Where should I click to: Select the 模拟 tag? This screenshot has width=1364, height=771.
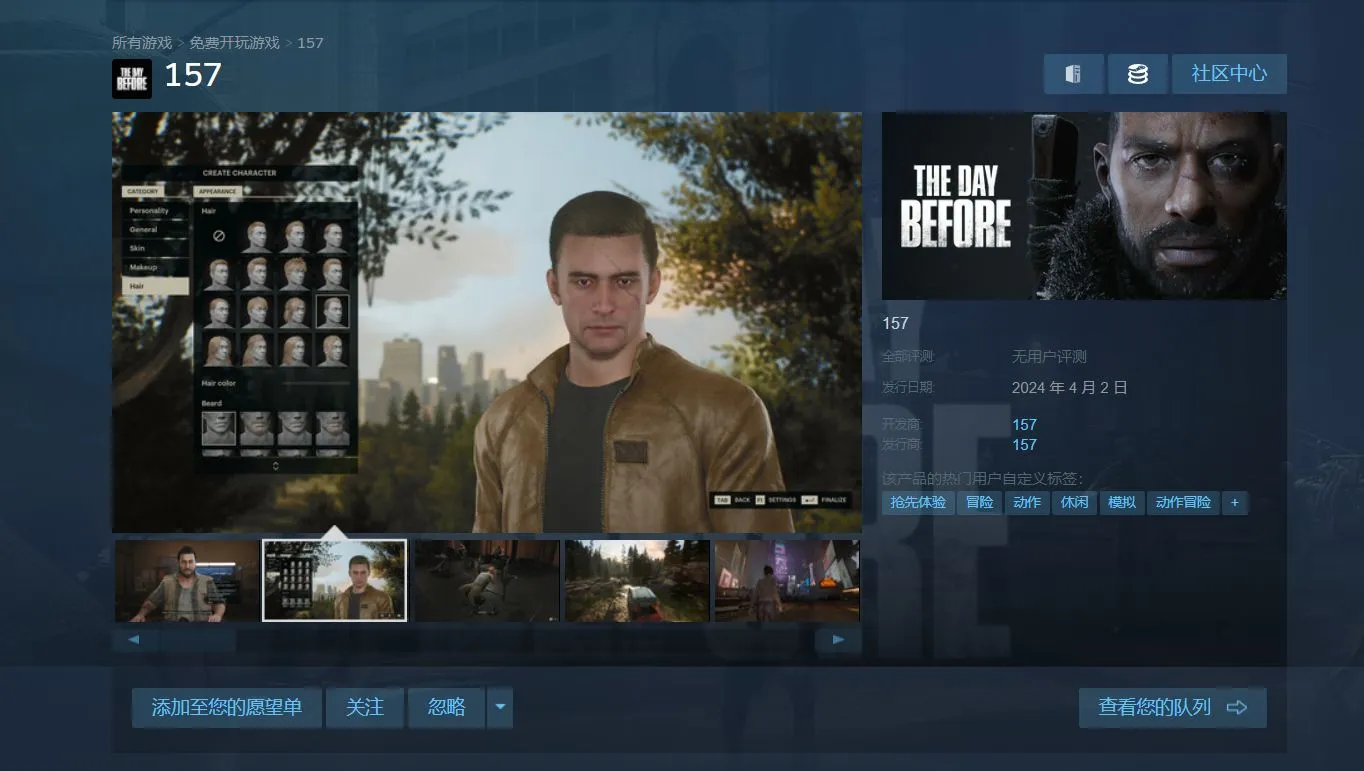click(1122, 502)
